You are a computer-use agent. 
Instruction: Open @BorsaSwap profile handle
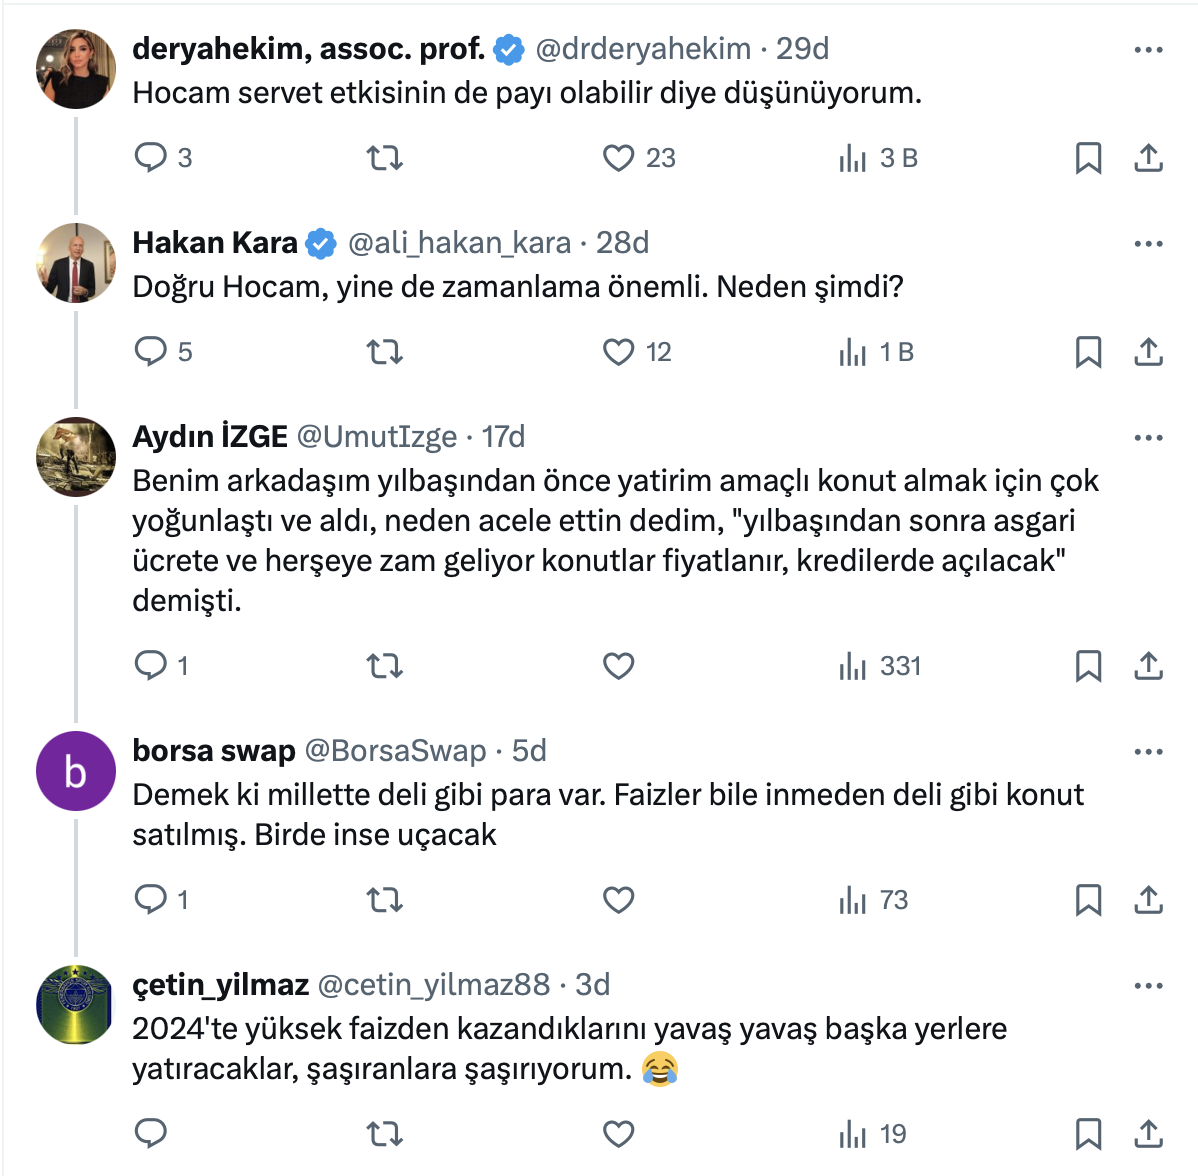395,751
